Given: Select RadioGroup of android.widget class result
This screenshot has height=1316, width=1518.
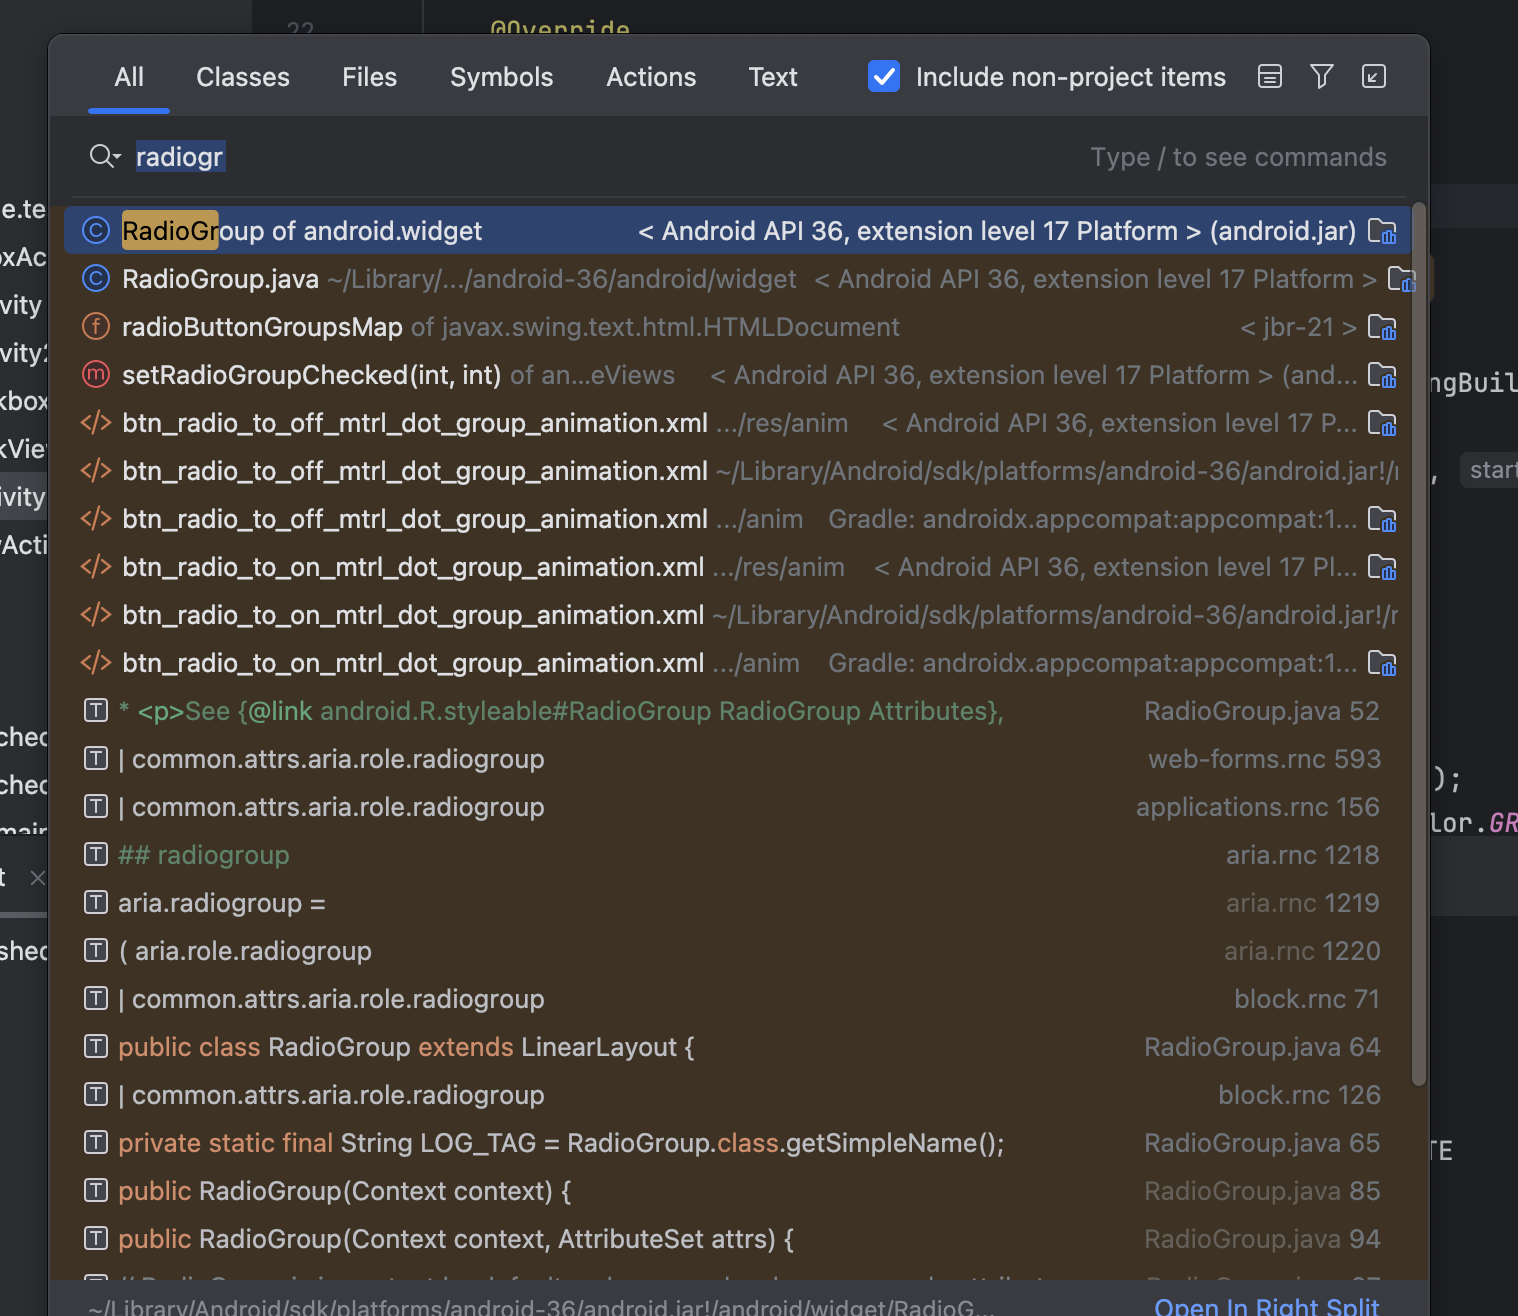Looking at the screenshot, I should [x=302, y=231].
